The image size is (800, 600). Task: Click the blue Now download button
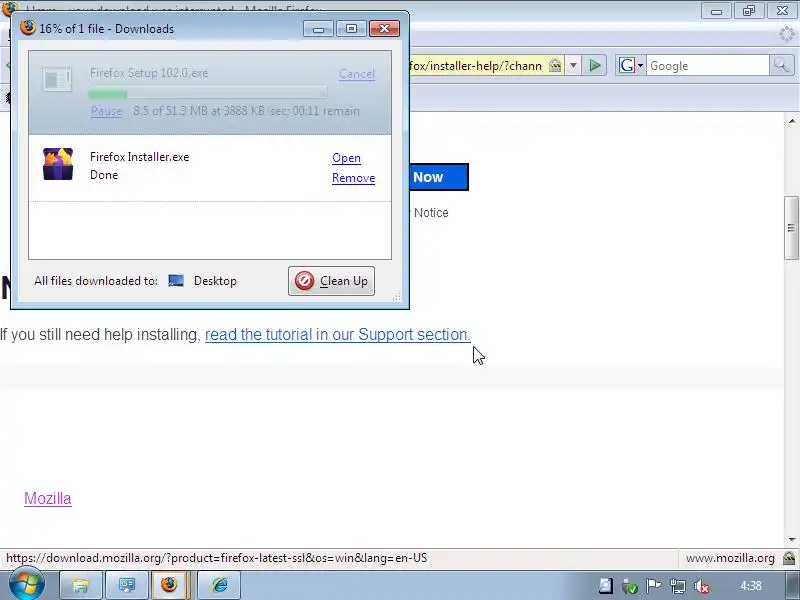(x=439, y=177)
